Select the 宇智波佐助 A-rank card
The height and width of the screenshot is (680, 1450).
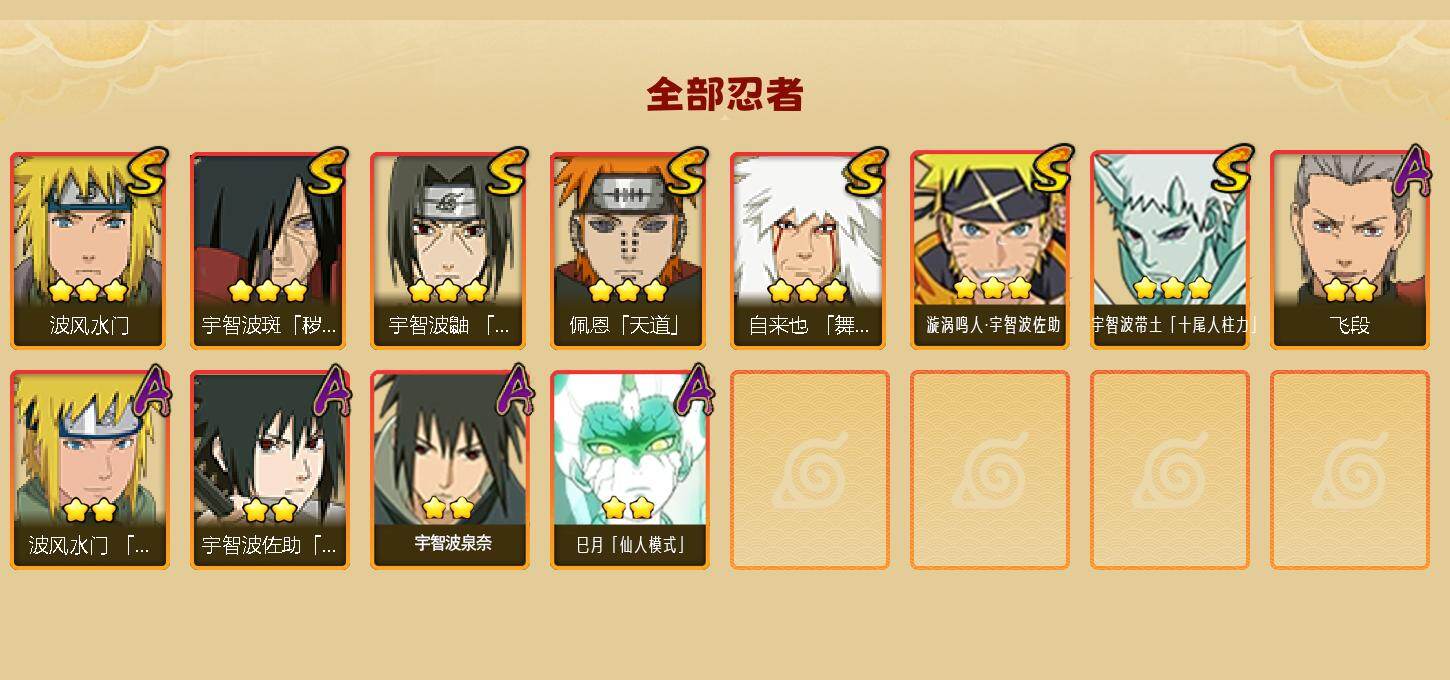click(268, 470)
